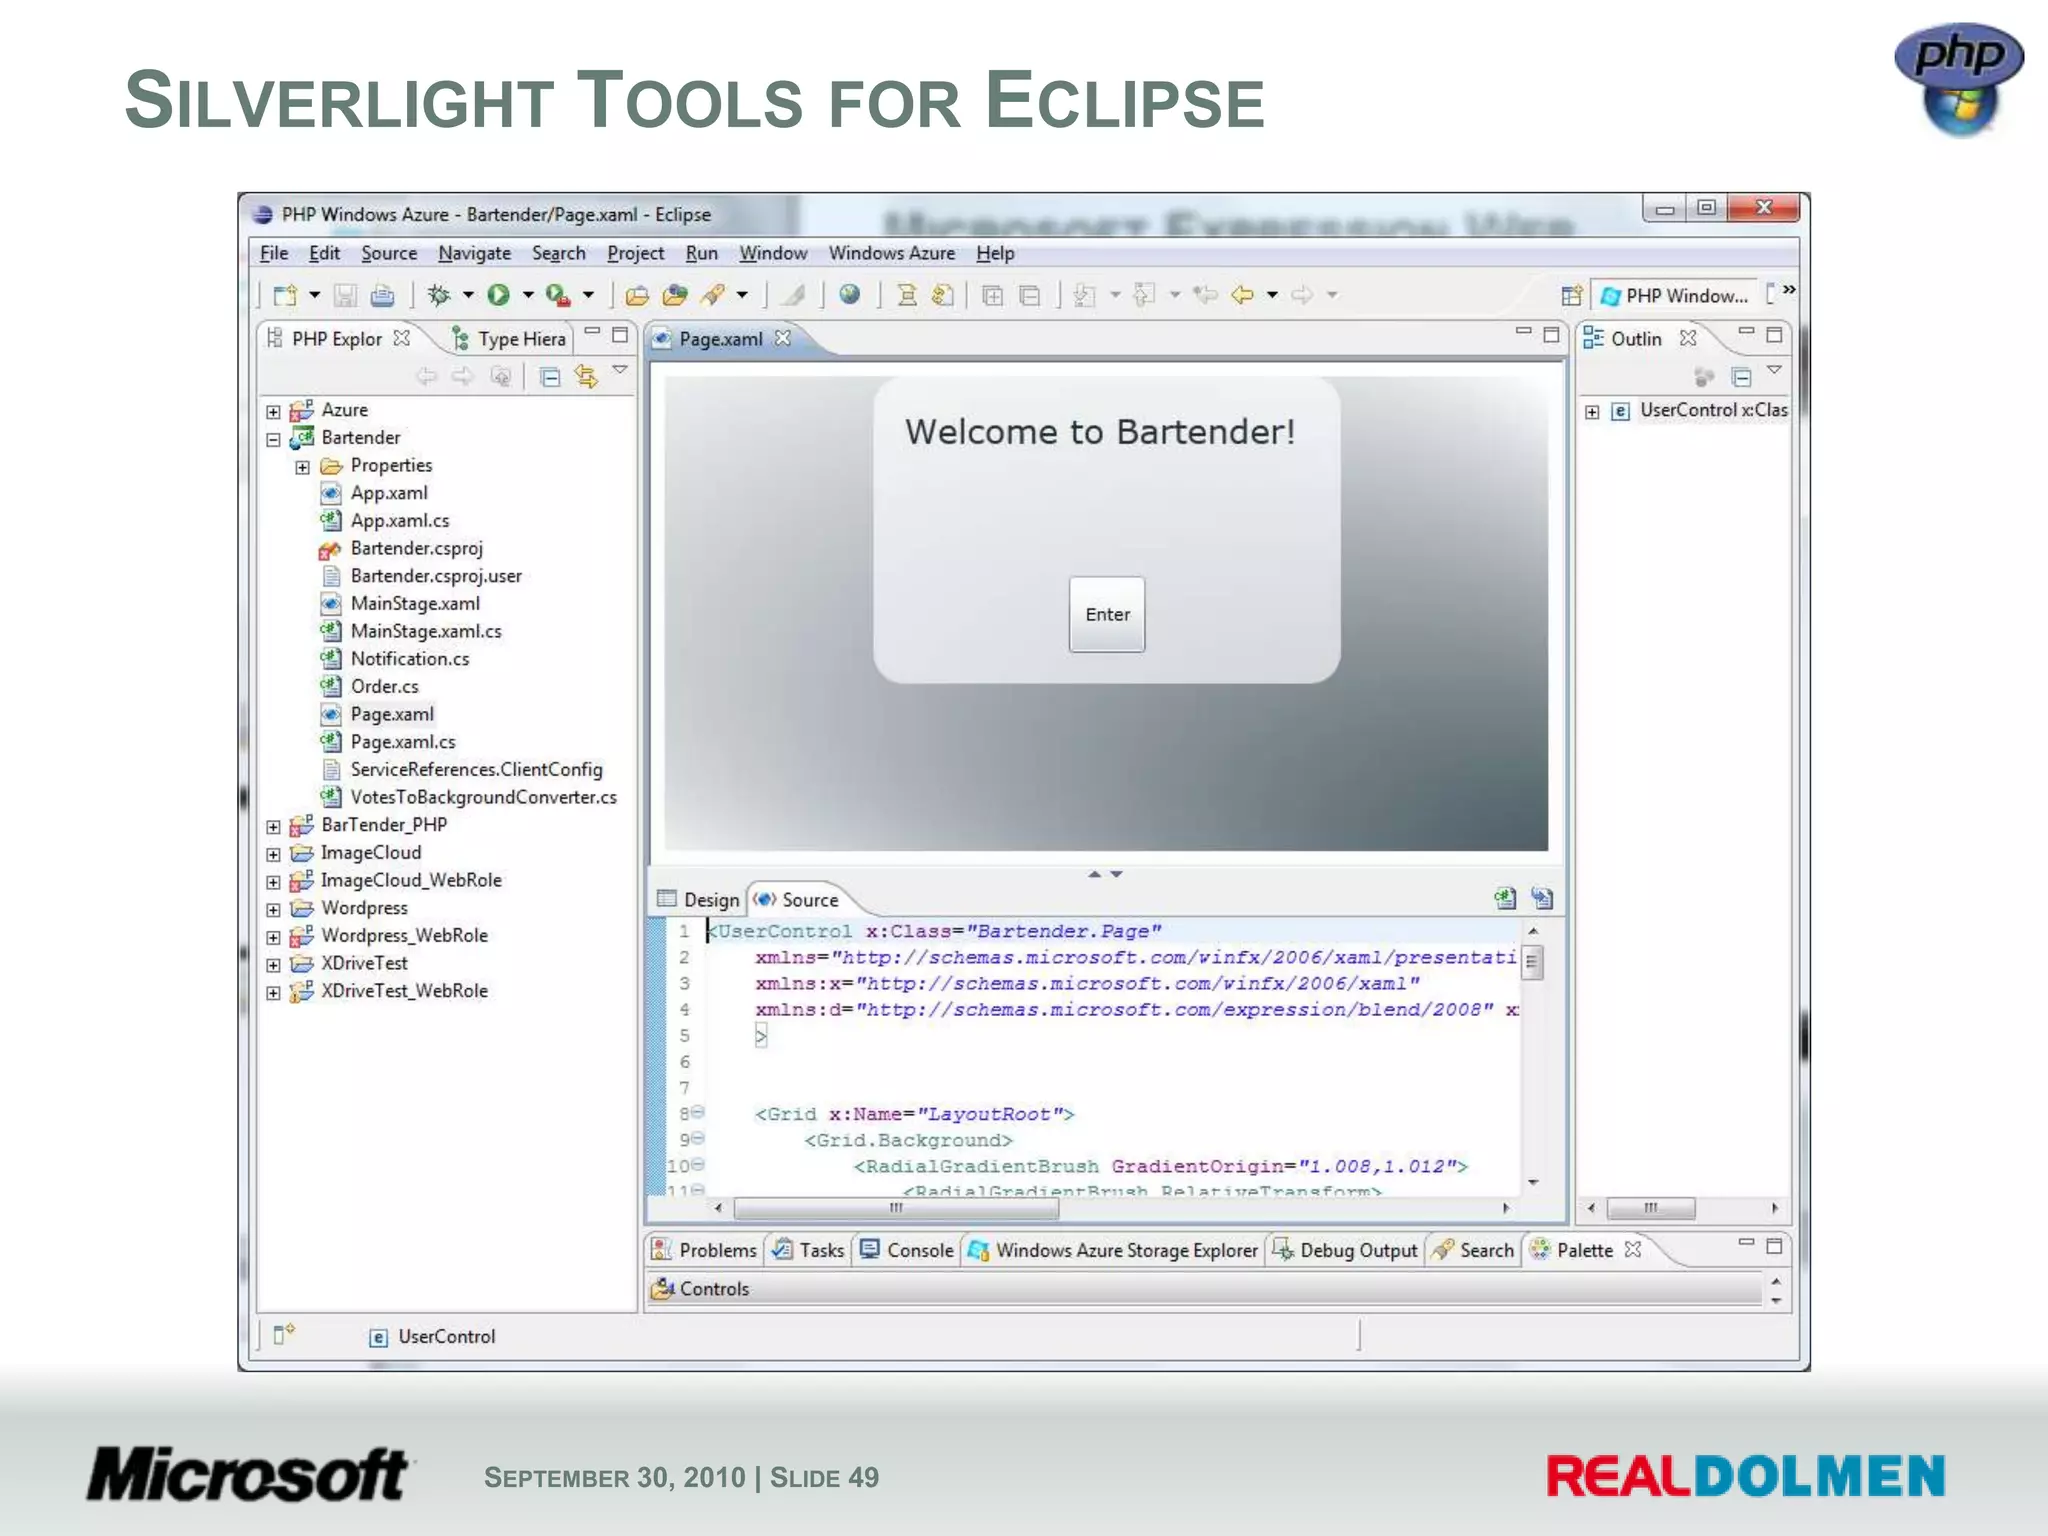Click the Open Perspective icon
Image resolution: width=2048 pixels, height=1536 pixels.
pyautogui.click(x=1572, y=295)
